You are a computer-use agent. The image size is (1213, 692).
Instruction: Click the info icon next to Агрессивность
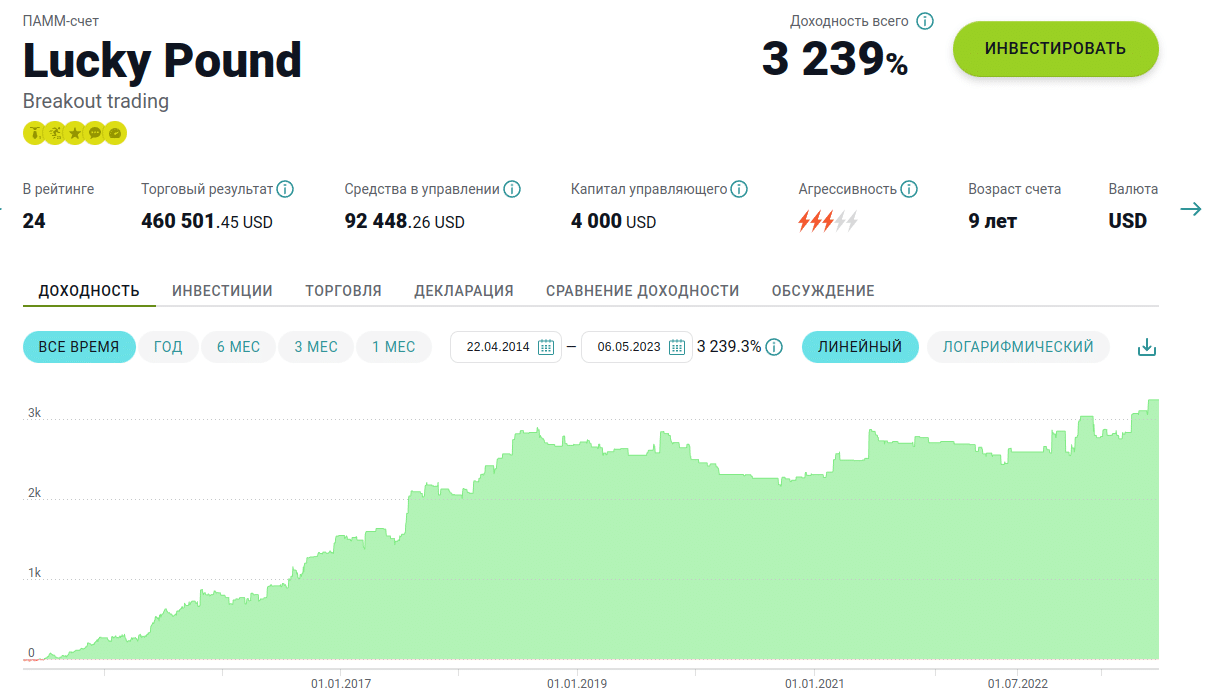tap(909, 189)
